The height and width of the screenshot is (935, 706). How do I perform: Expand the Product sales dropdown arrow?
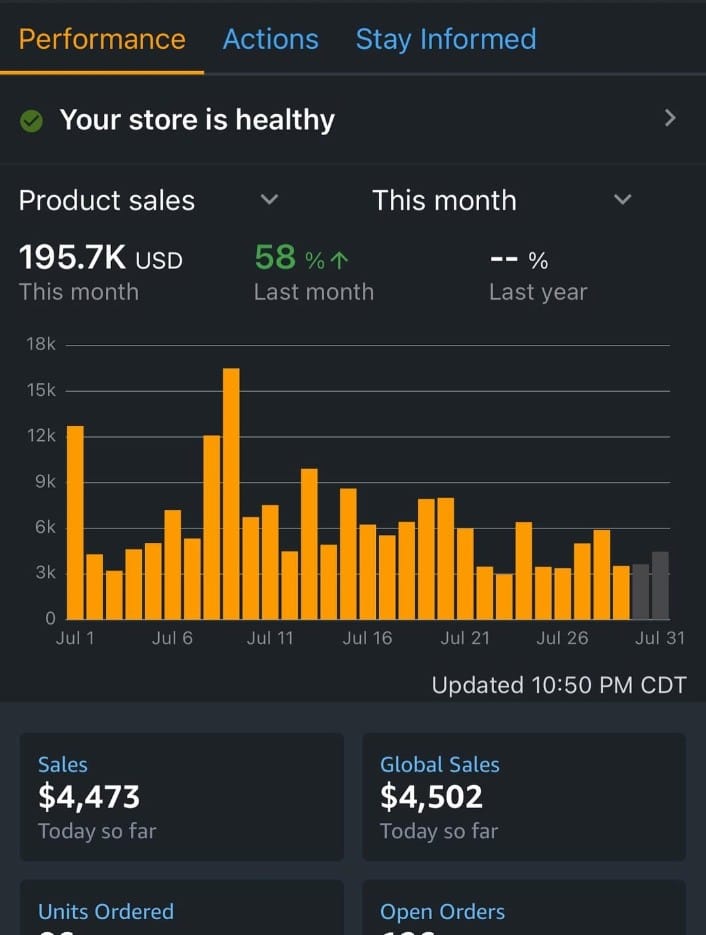tap(268, 200)
